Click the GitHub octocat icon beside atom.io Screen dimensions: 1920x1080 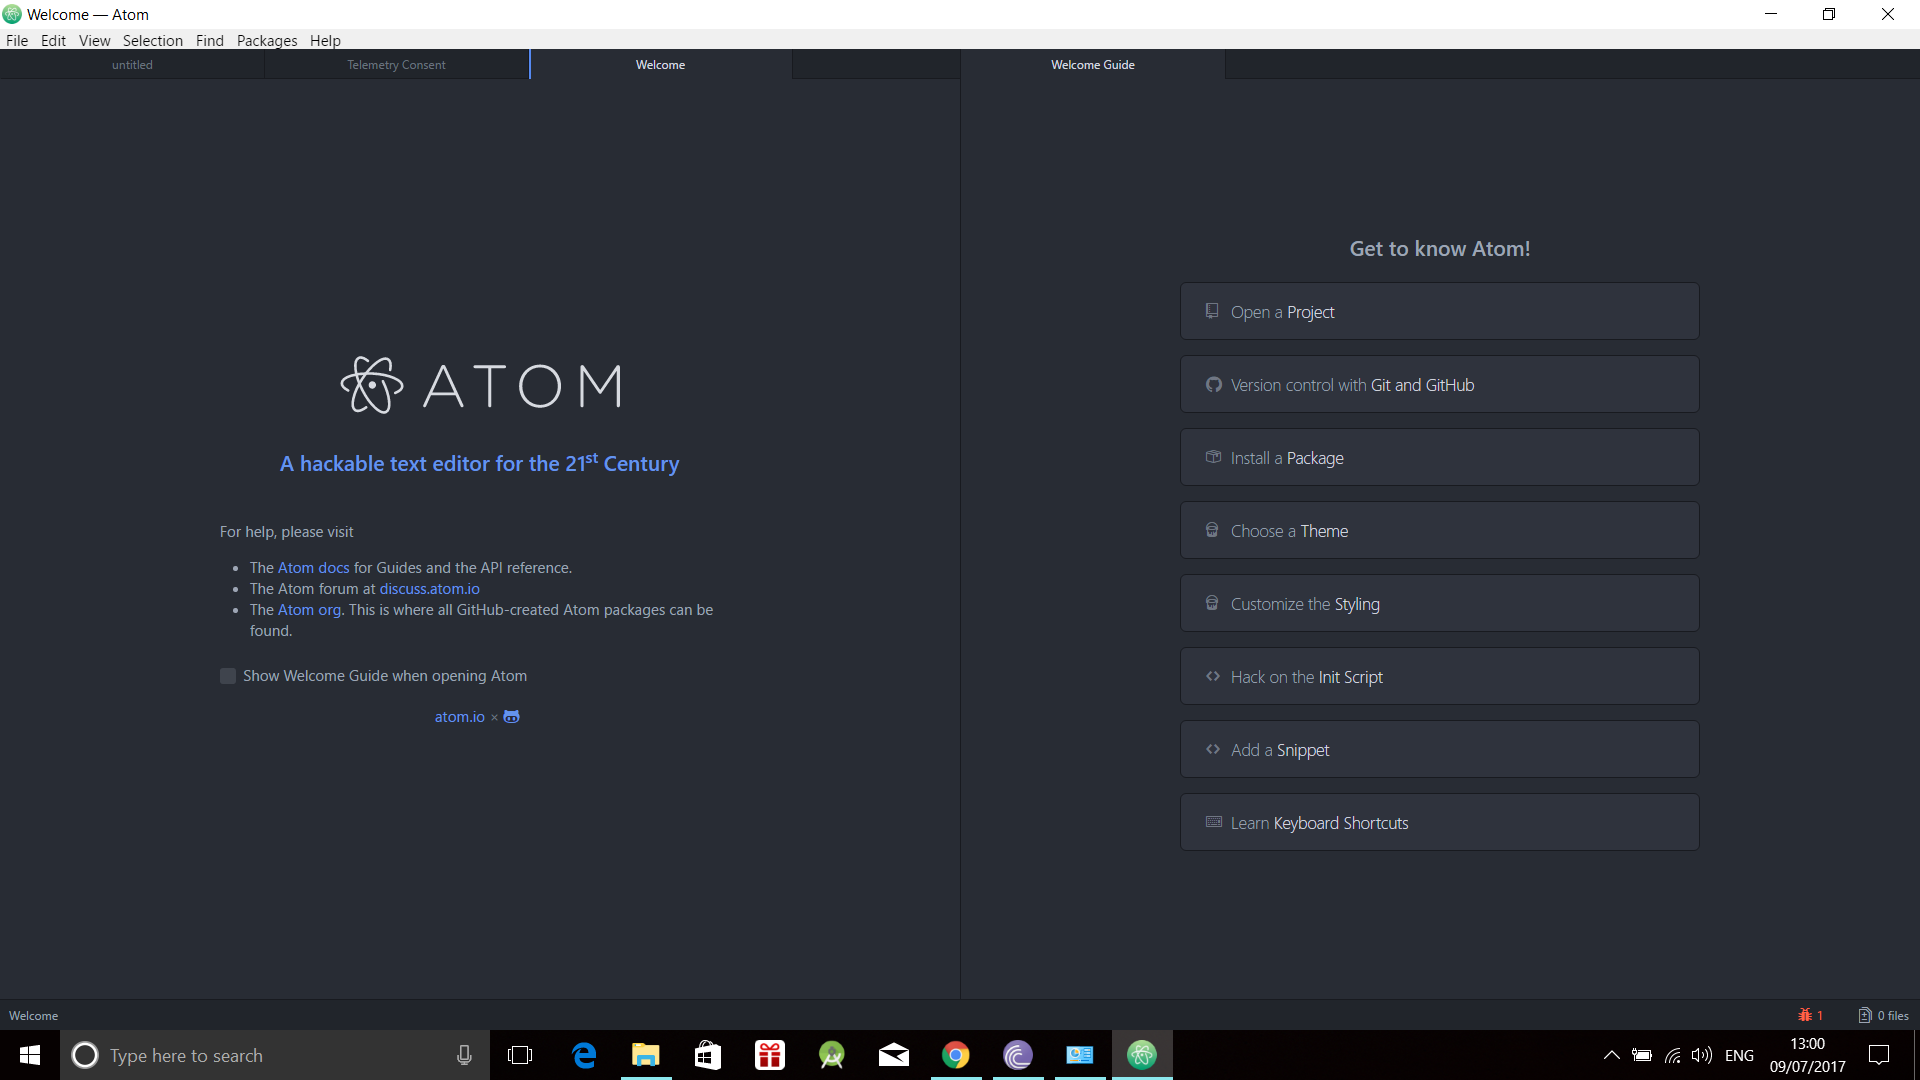click(511, 717)
